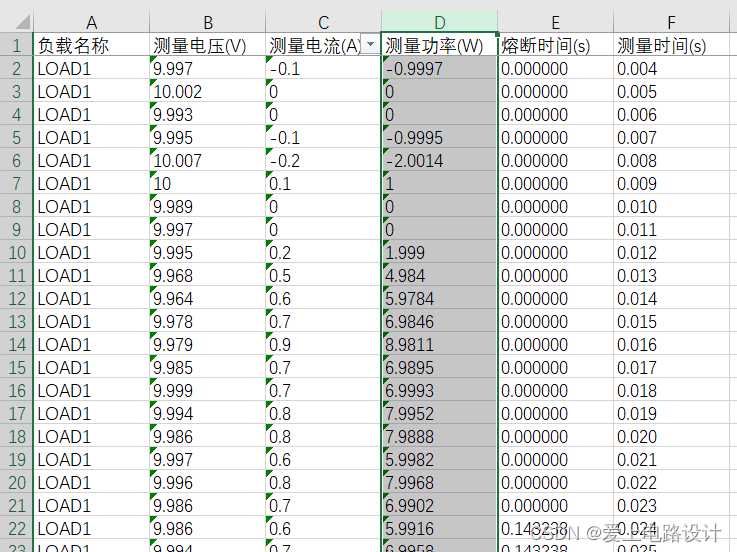Select voltage cell 9.979
Image resolution: width=737 pixels, height=552 pixels.
pyautogui.click(x=207, y=345)
